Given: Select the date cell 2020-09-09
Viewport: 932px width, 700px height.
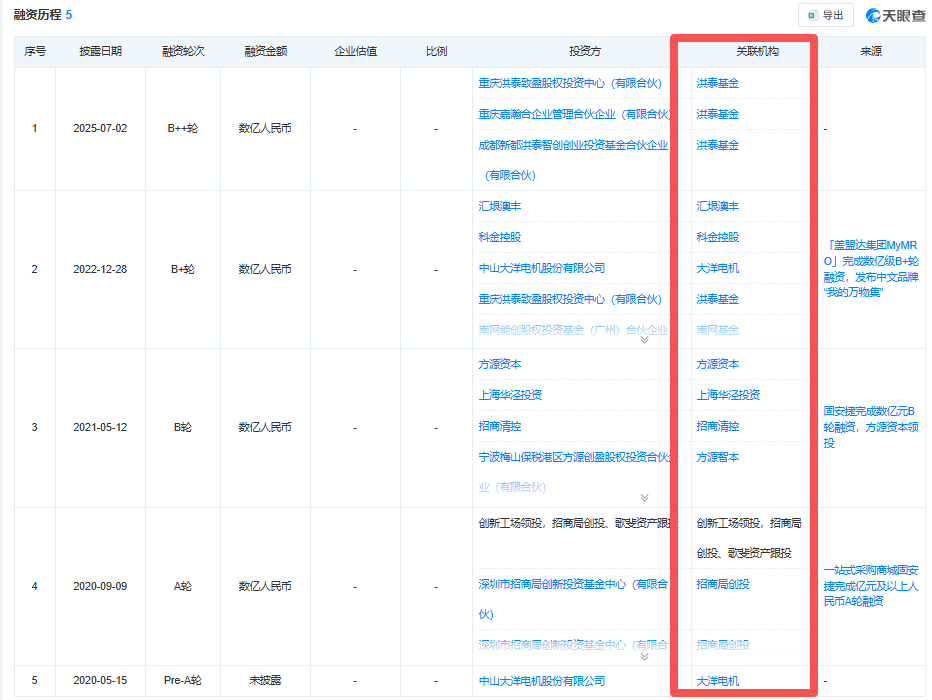Looking at the screenshot, I should 100,586.
